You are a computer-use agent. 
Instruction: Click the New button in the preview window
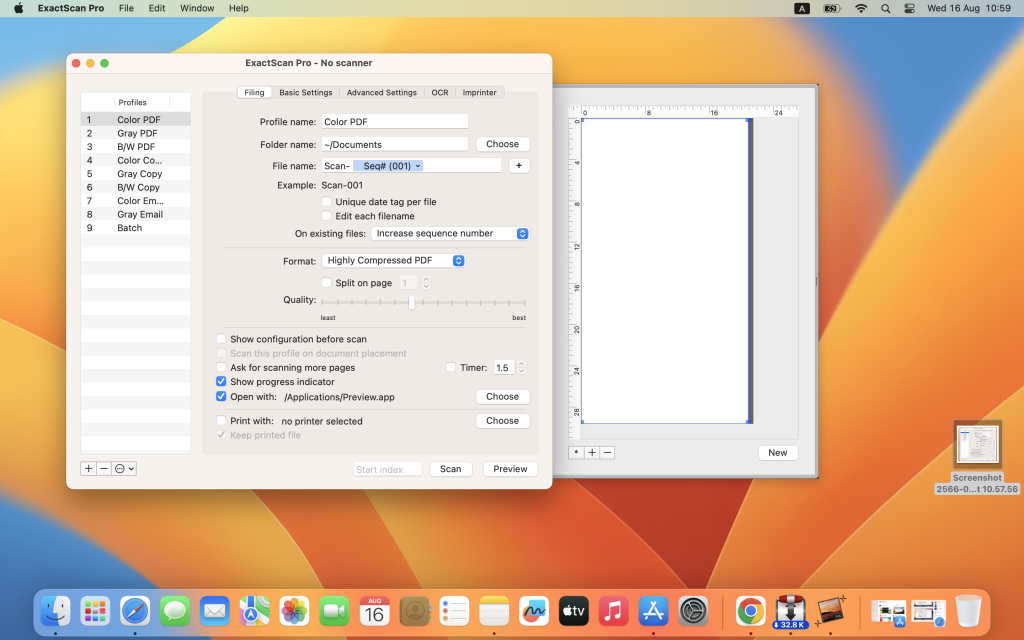[777, 453]
